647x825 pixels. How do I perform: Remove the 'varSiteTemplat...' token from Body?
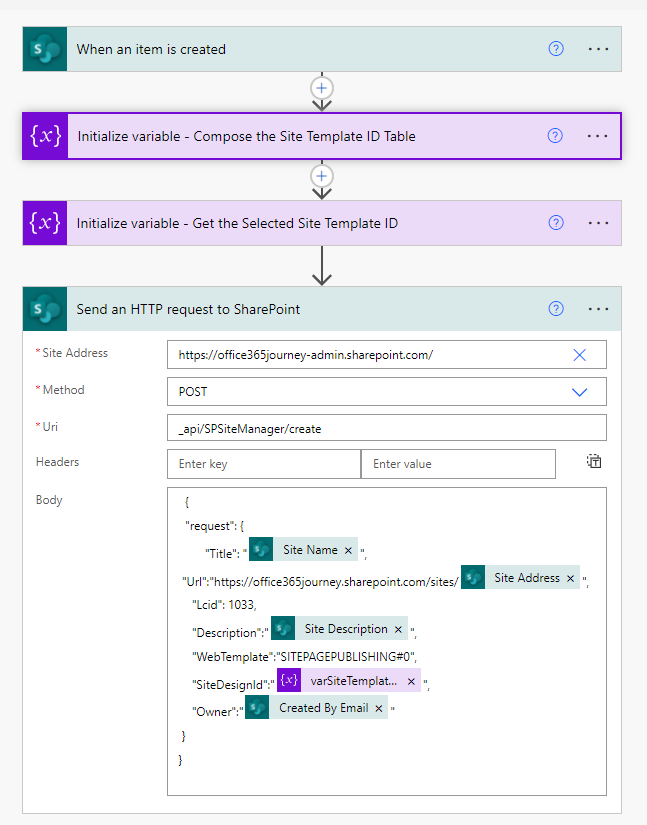point(411,681)
